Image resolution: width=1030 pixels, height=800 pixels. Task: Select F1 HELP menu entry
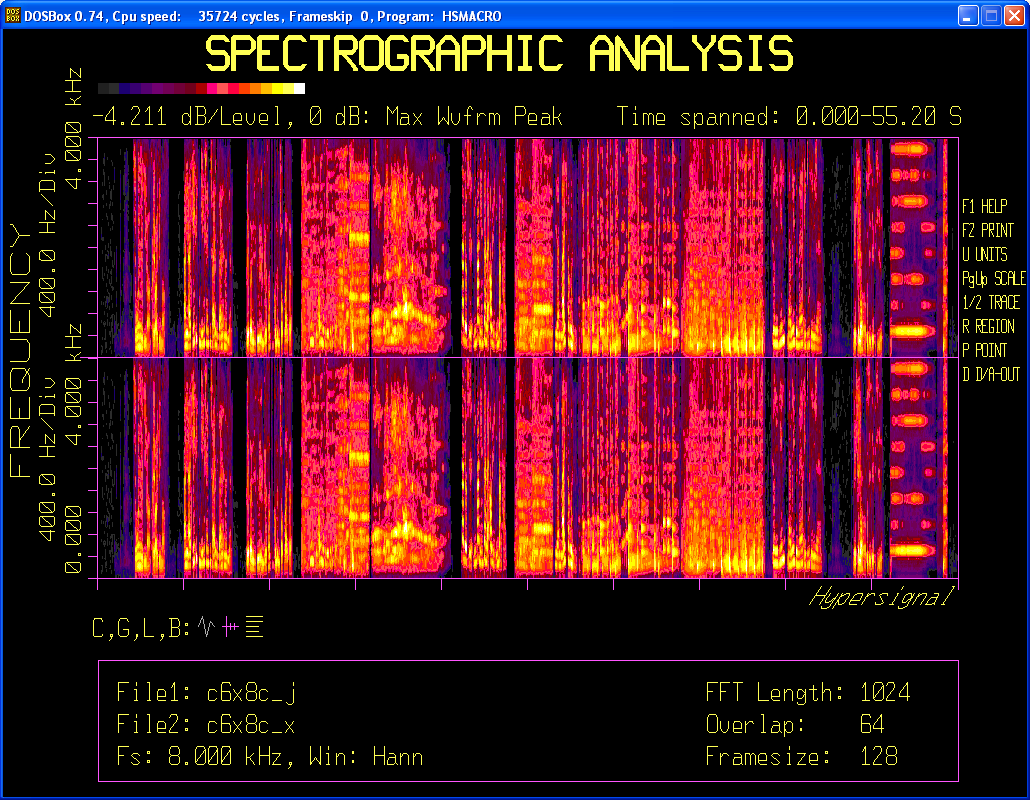[x=984, y=206]
